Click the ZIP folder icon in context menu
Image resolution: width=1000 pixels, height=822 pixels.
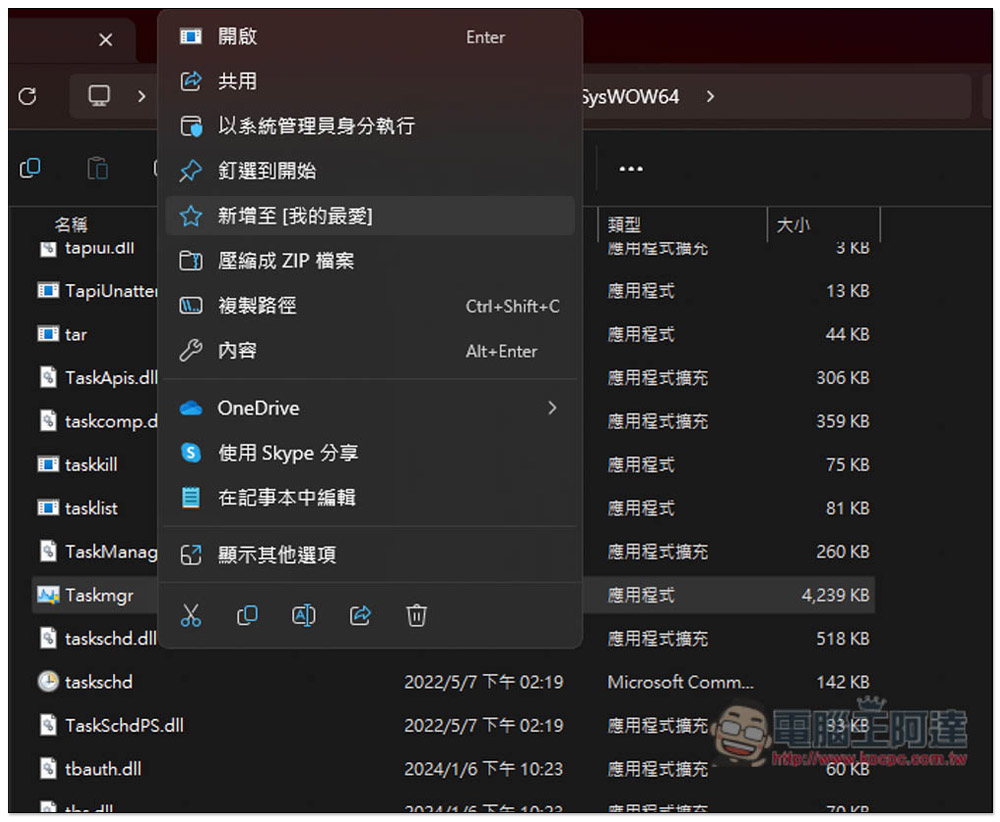191,261
